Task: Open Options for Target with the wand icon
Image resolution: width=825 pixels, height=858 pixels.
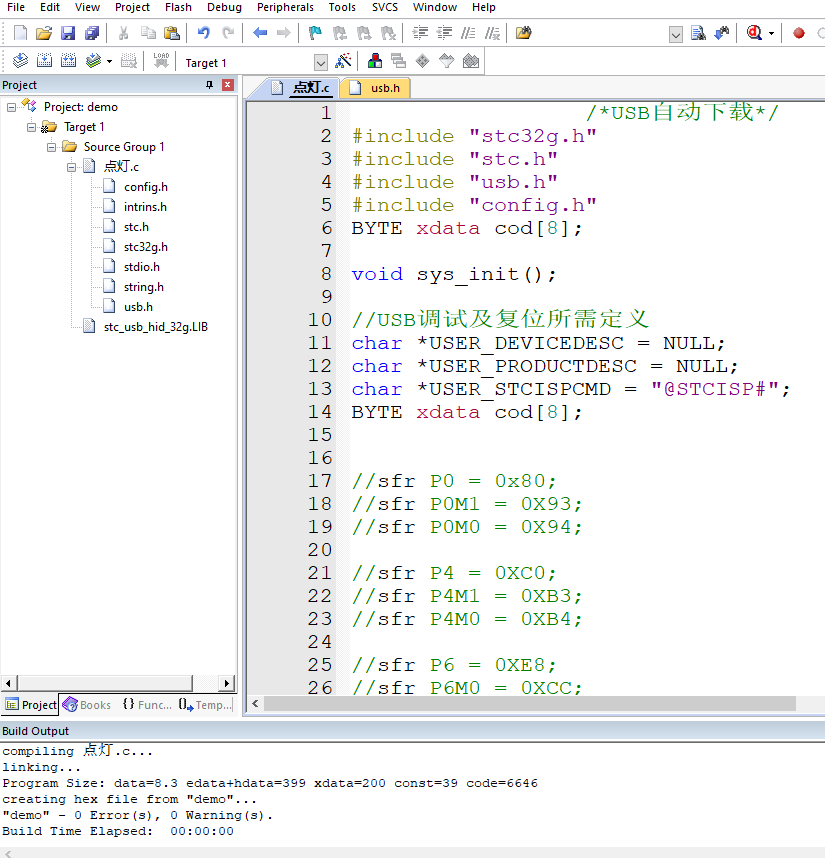Action: click(x=344, y=61)
